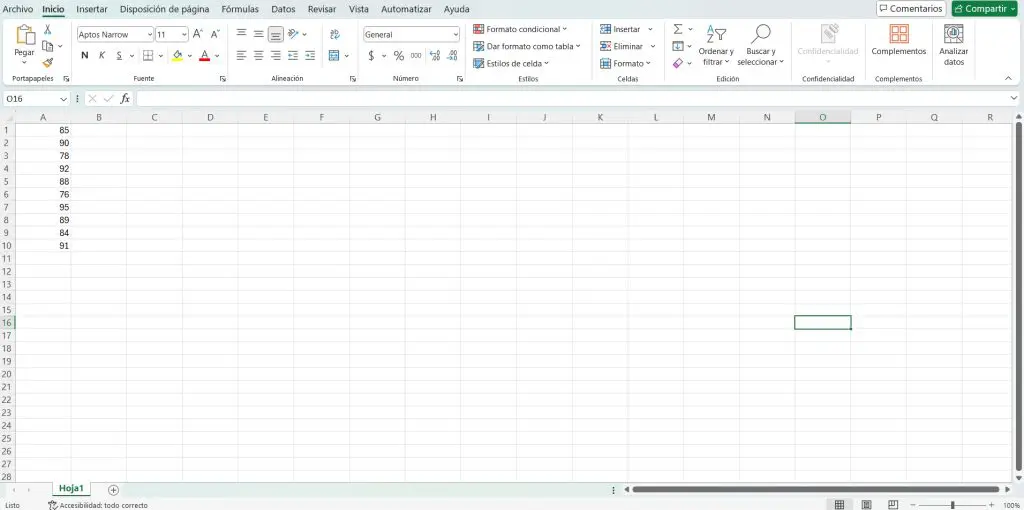1024x510 pixels.
Task: Open the font size dropdown showing 11
Action: (x=184, y=35)
